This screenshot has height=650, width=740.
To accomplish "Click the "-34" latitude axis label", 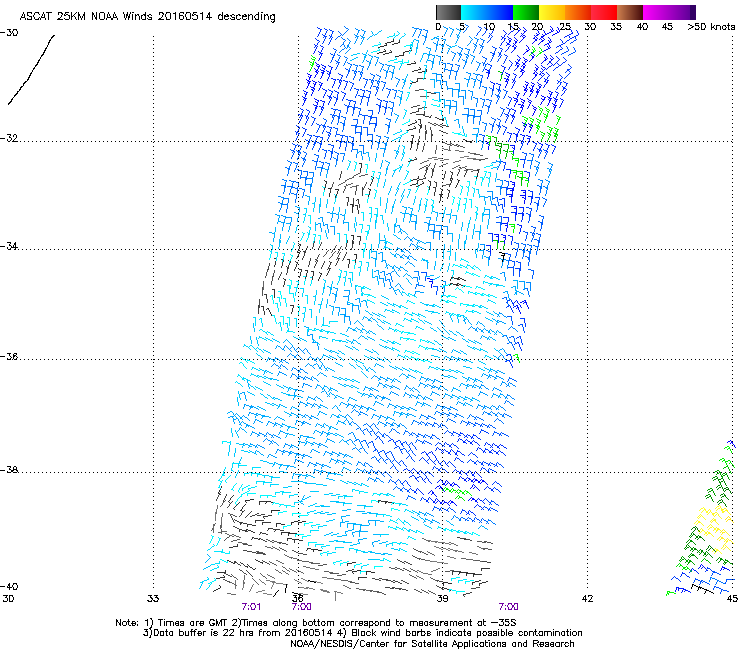I will (x=9, y=246).
